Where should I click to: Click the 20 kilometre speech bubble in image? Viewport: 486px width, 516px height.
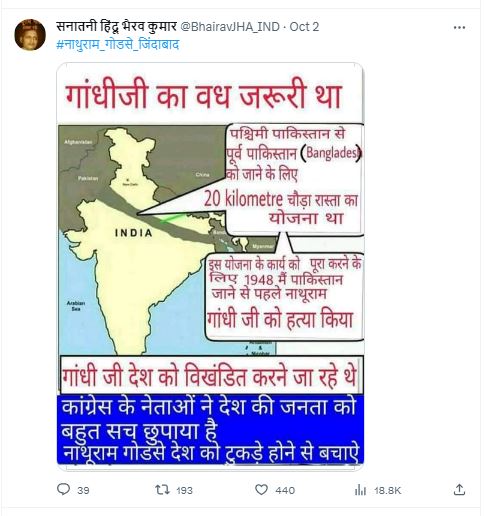293,179
